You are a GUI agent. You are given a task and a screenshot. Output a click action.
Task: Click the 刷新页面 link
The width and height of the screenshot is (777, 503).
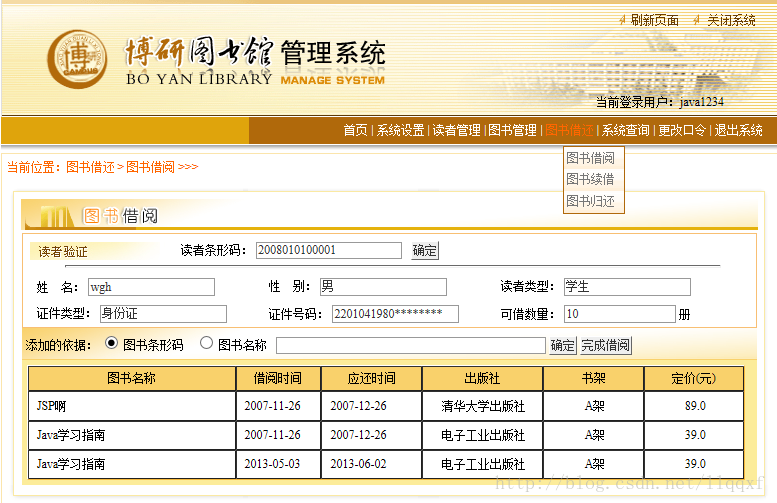click(655, 20)
